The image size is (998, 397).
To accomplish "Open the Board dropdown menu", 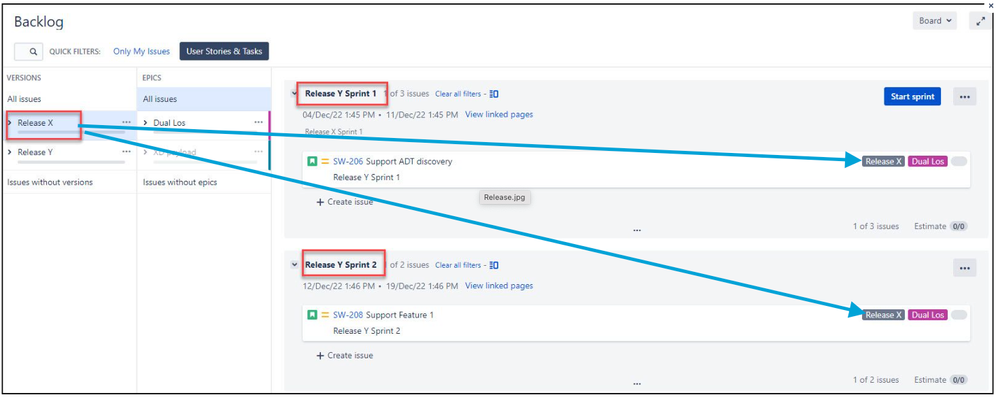I will coord(934,21).
